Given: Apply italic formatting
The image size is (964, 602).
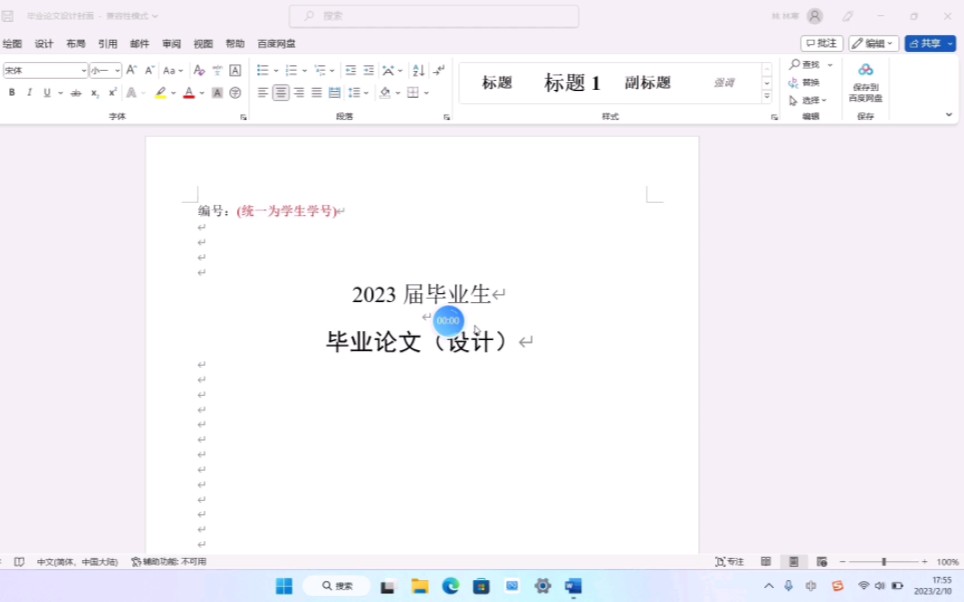Looking at the screenshot, I should tap(28, 92).
